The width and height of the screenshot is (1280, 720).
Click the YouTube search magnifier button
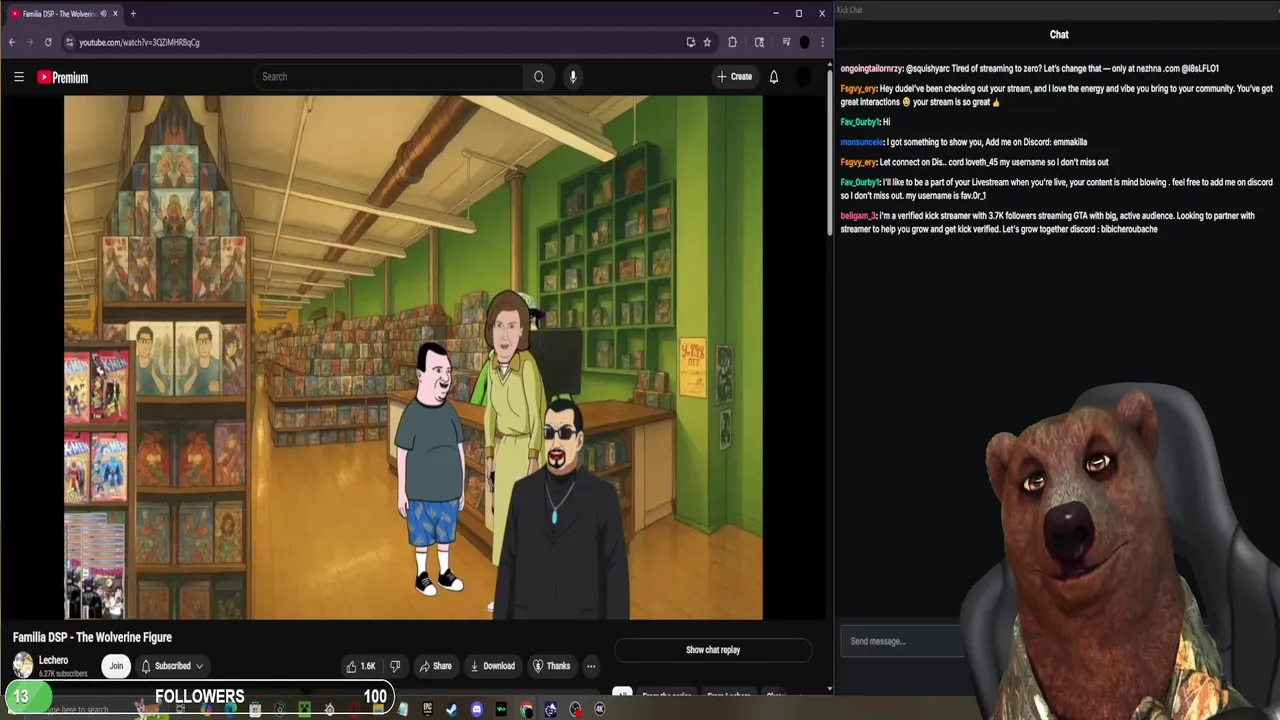pos(539,77)
